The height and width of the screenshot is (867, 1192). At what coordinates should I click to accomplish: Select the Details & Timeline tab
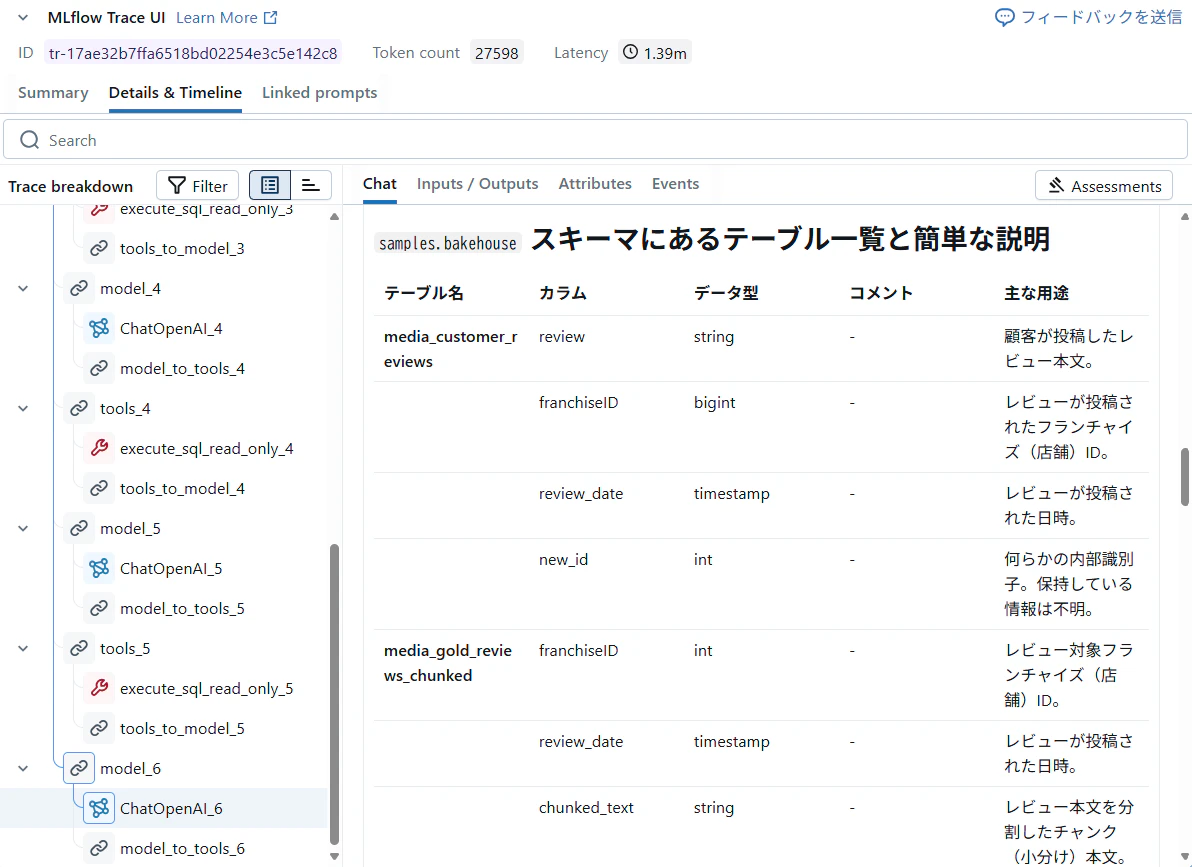pos(175,93)
